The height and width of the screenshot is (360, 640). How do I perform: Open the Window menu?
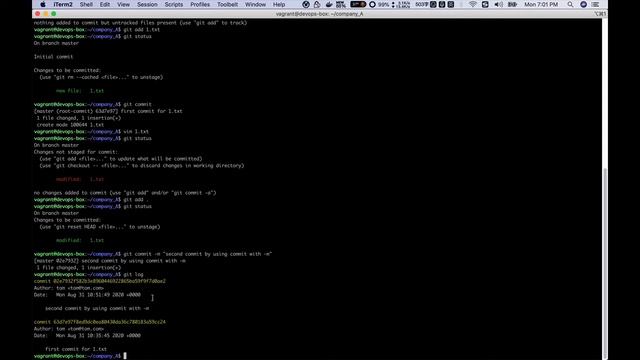point(256,4)
